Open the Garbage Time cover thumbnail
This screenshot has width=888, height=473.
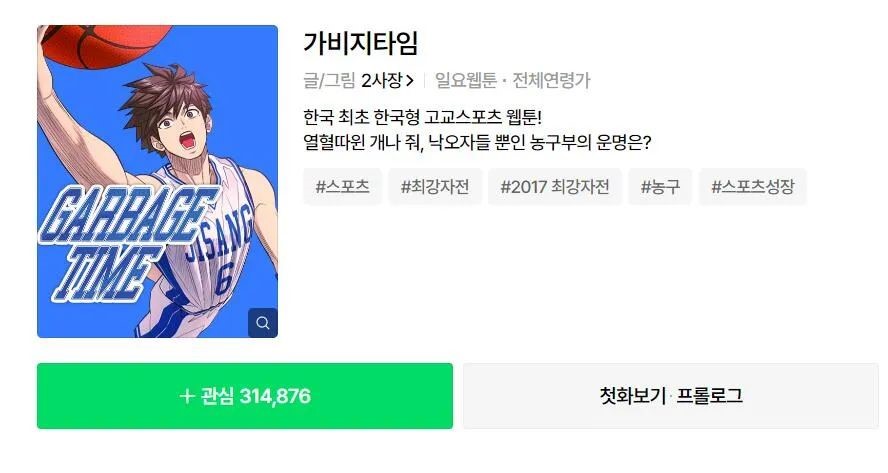click(157, 181)
